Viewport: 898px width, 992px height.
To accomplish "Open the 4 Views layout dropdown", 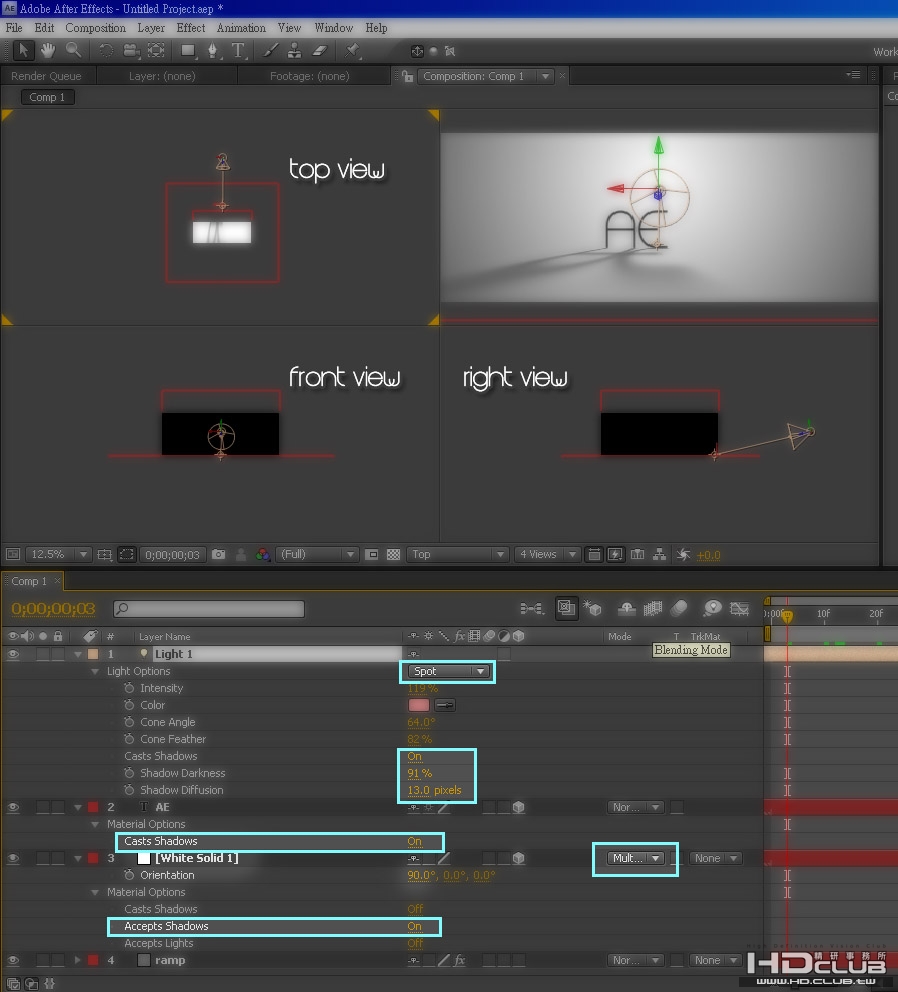I will coord(547,554).
